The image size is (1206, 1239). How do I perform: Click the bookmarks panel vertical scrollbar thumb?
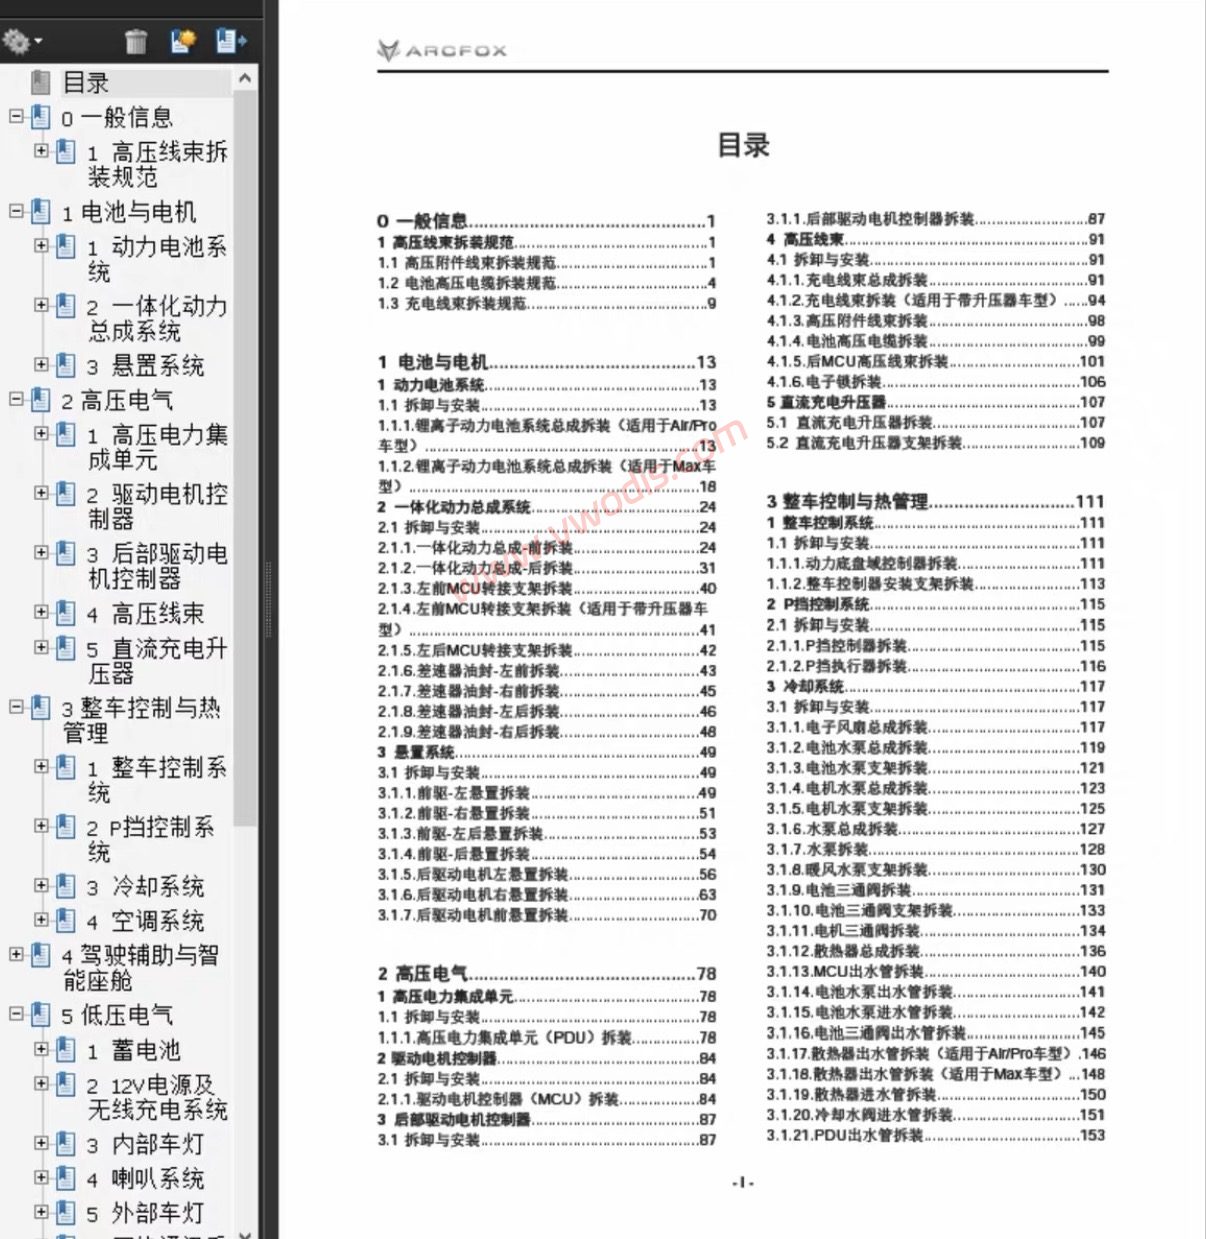pyautogui.click(x=245, y=458)
